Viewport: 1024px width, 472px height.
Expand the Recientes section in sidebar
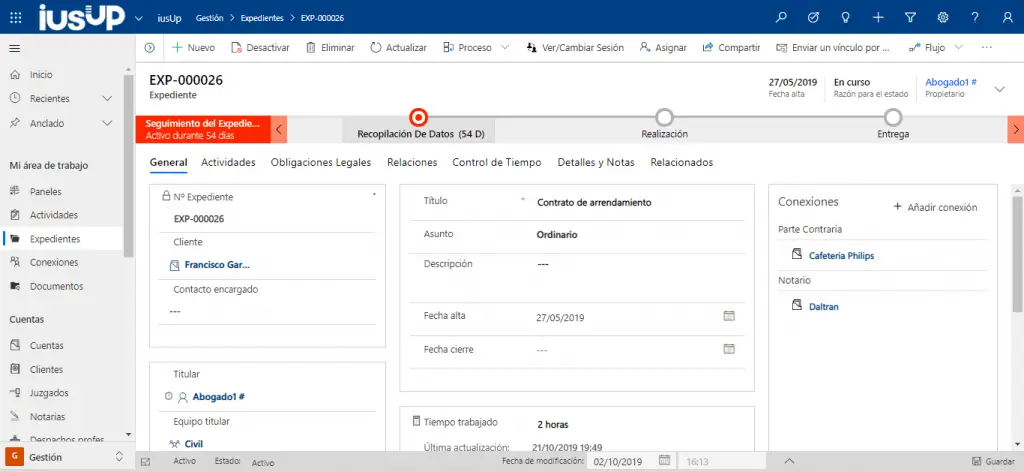pos(107,98)
